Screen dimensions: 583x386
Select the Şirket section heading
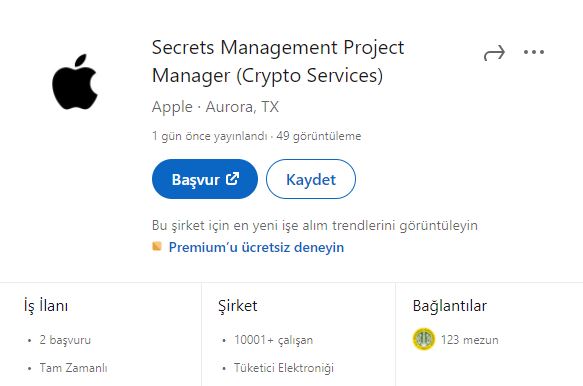pyautogui.click(x=238, y=306)
